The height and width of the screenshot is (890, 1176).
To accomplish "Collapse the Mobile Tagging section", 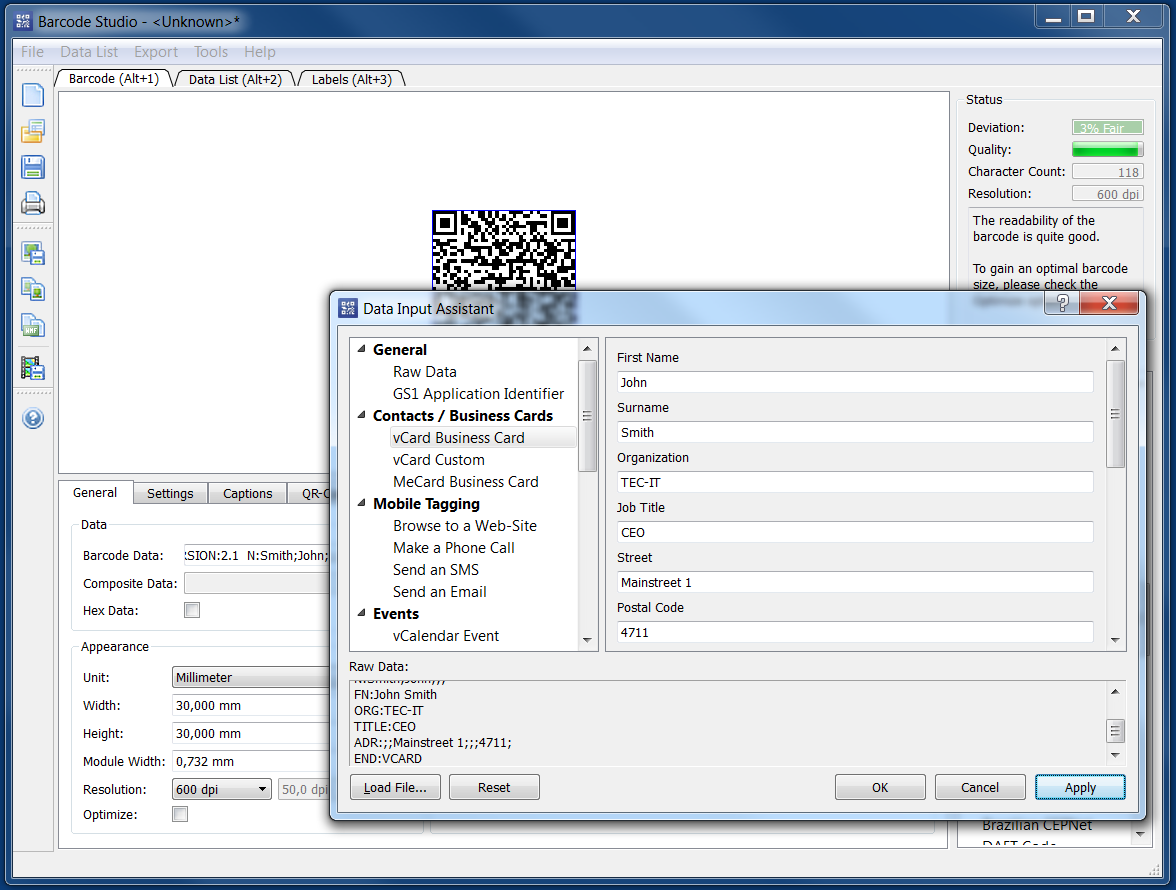I will pyautogui.click(x=362, y=503).
